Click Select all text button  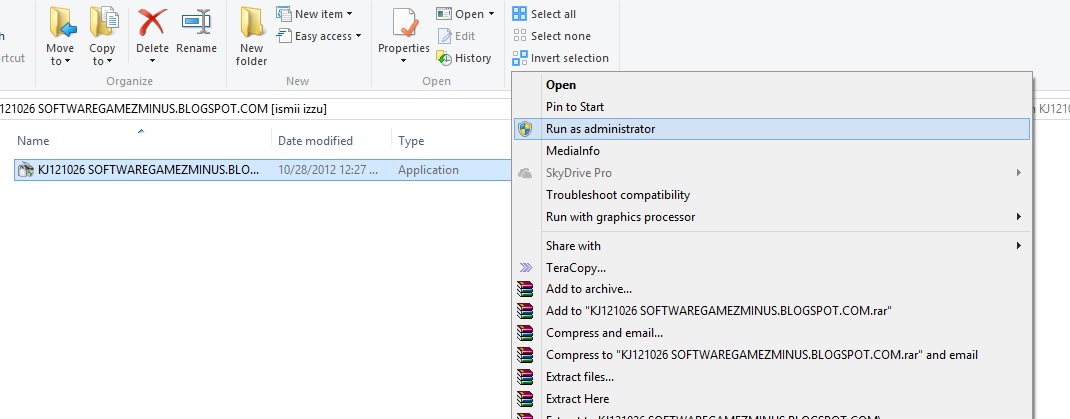(x=553, y=14)
